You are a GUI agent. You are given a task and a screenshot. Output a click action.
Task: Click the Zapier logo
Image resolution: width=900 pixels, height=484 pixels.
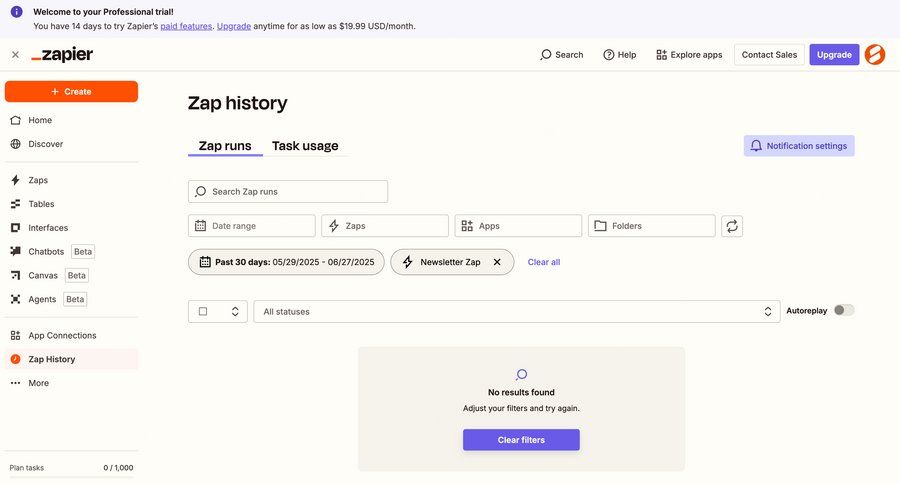click(62, 55)
